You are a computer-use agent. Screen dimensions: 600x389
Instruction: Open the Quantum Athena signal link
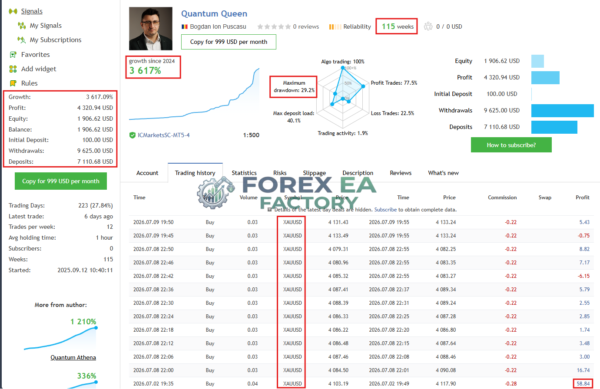tap(73, 358)
